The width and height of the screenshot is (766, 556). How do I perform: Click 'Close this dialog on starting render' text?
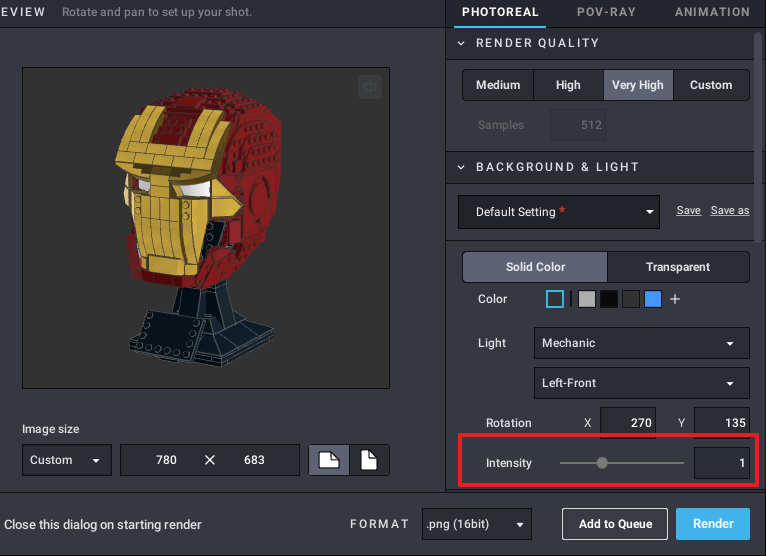(x=103, y=525)
